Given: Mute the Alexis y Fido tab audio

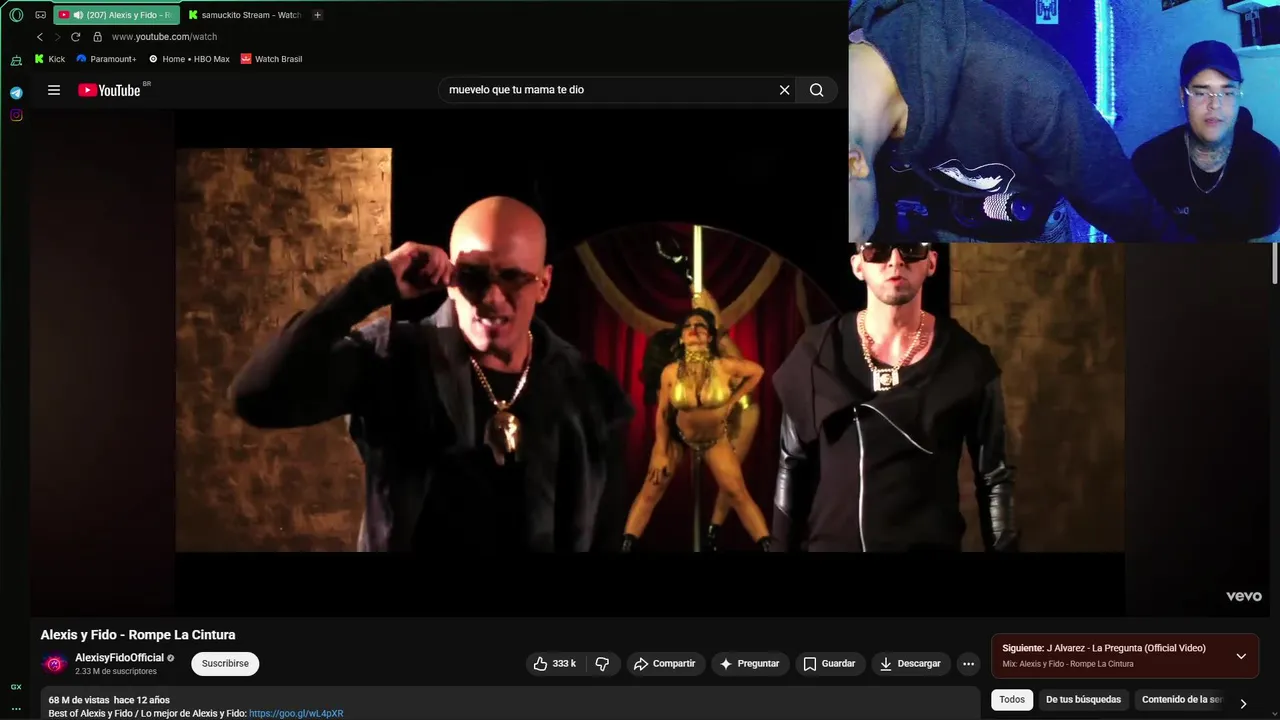Looking at the screenshot, I should coord(78,15).
